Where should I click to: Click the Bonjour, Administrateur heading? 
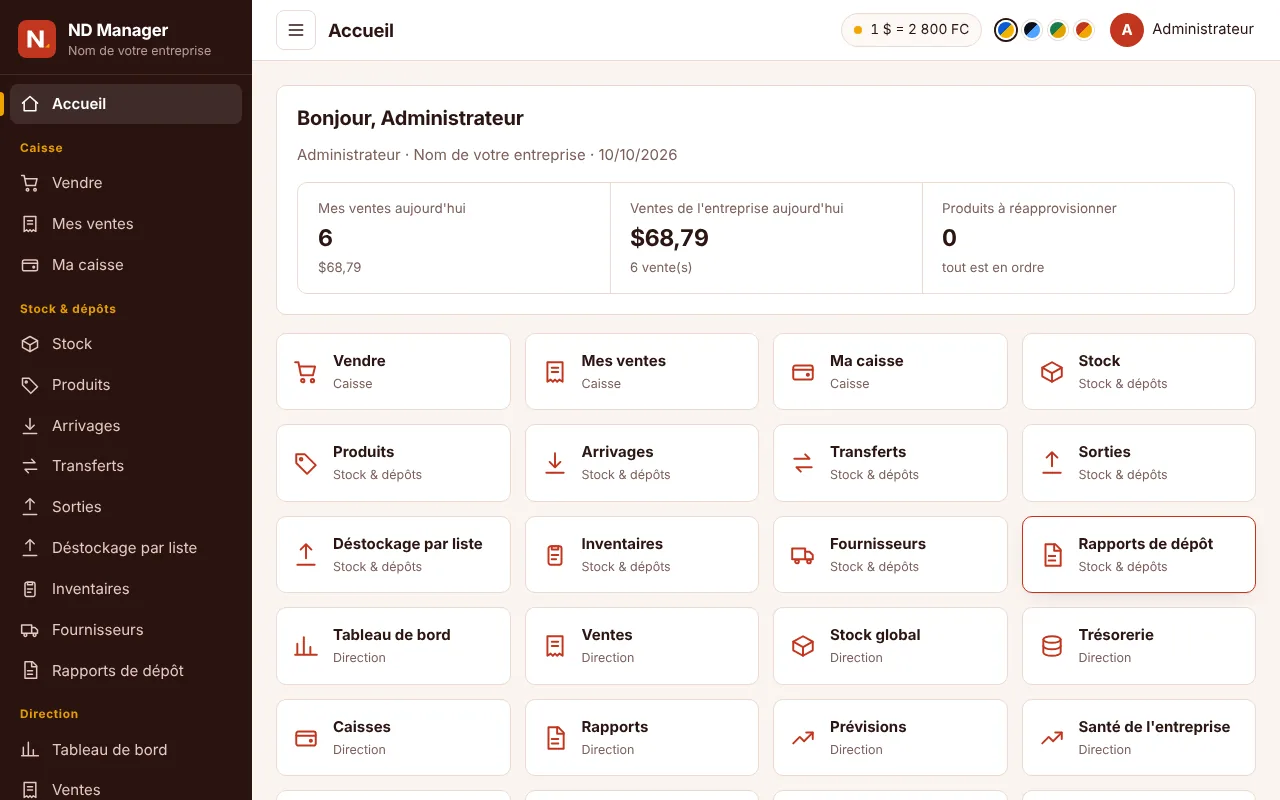click(x=410, y=118)
